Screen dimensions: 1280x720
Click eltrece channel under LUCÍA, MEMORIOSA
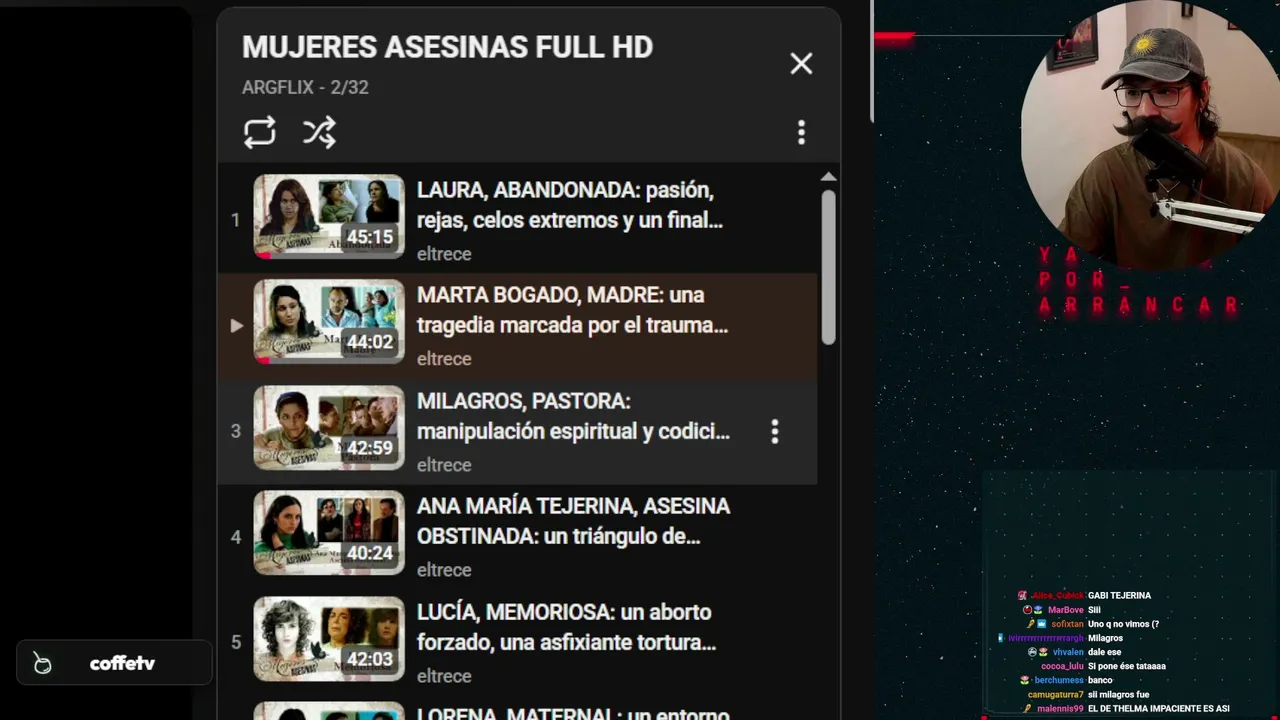pyautogui.click(x=444, y=676)
